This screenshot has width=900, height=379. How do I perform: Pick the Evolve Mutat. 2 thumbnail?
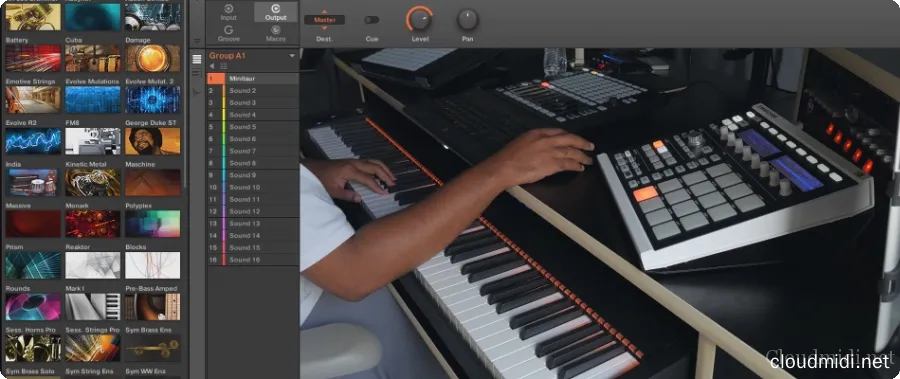[153, 100]
